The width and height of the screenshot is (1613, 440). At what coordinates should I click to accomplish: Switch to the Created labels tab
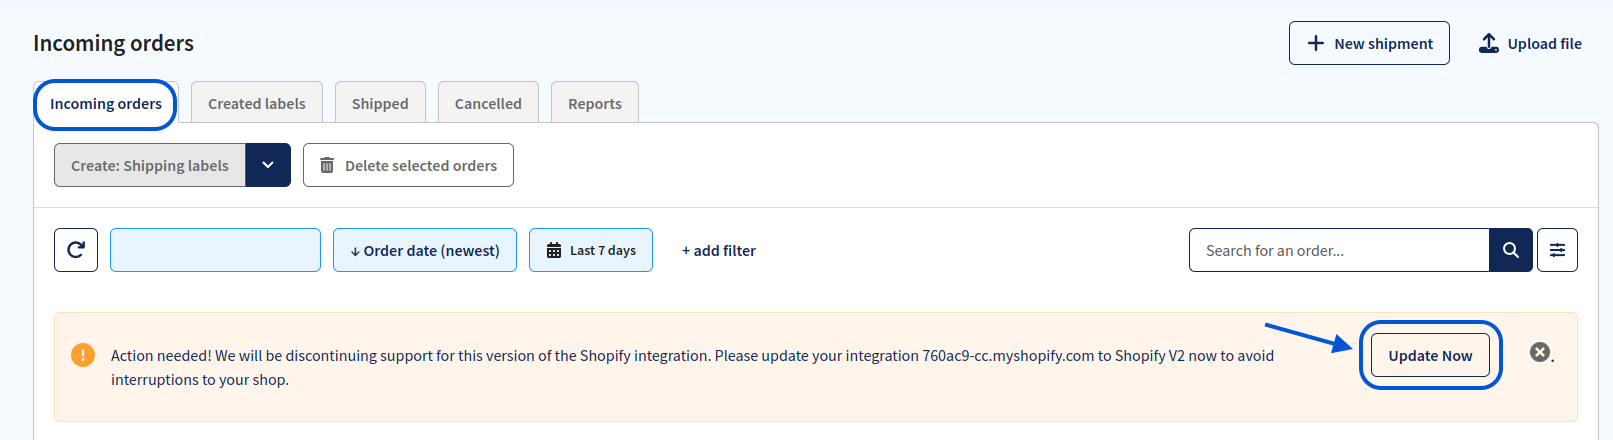pos(257,103)
